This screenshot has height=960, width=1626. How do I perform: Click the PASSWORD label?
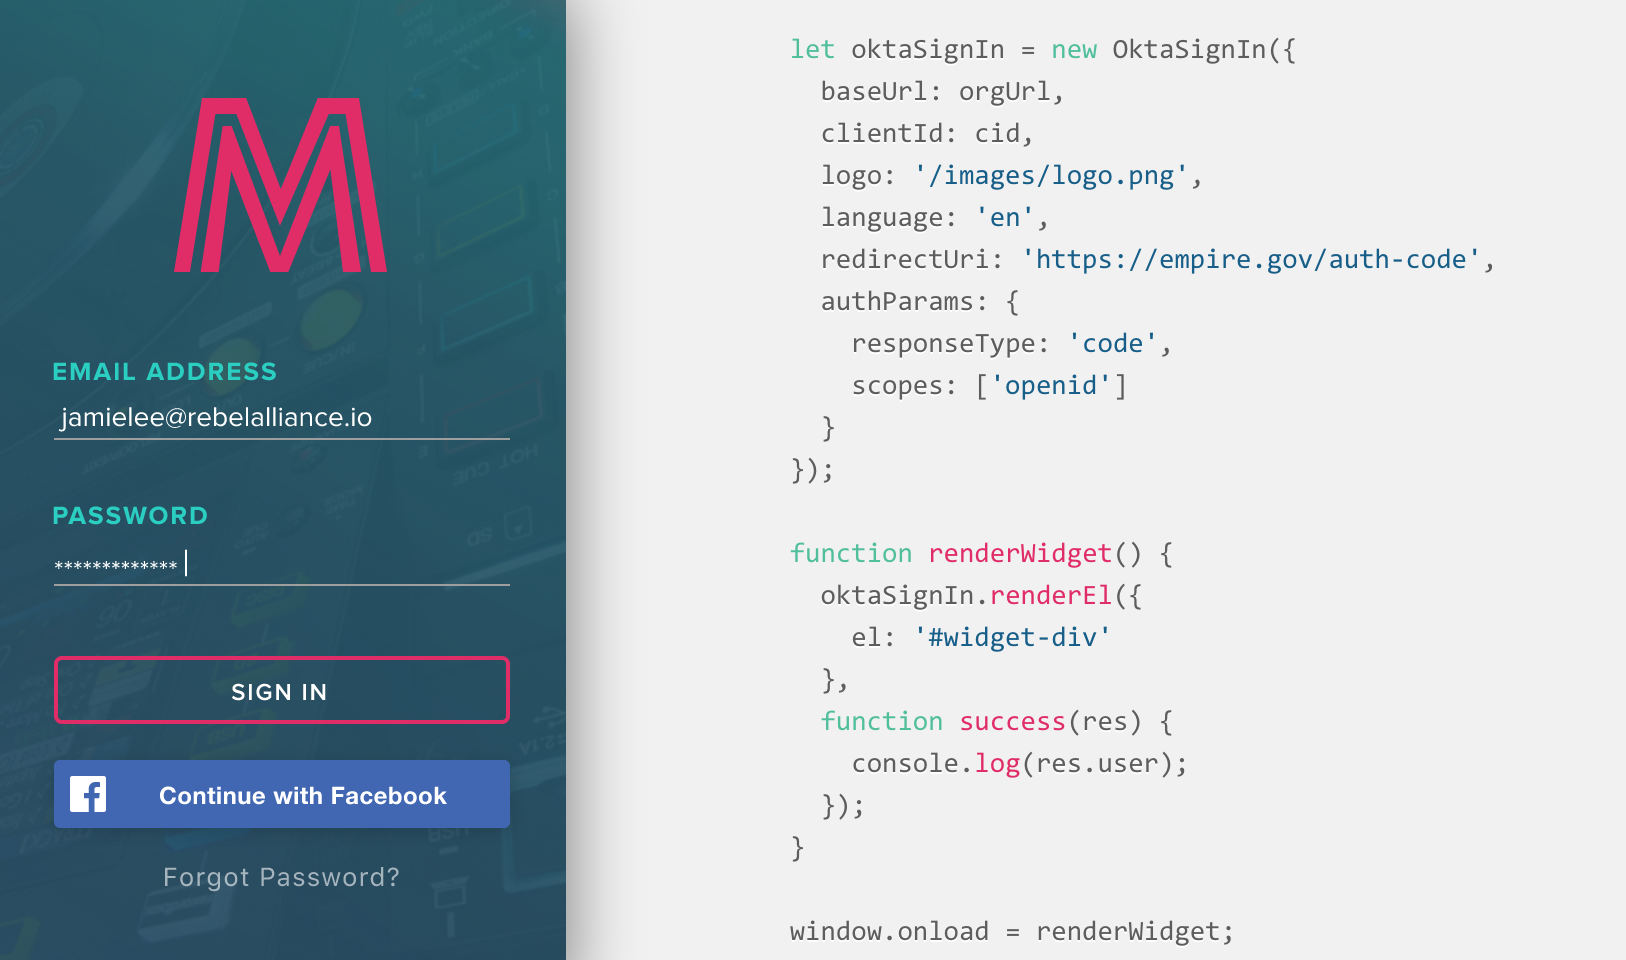(130, 516)
